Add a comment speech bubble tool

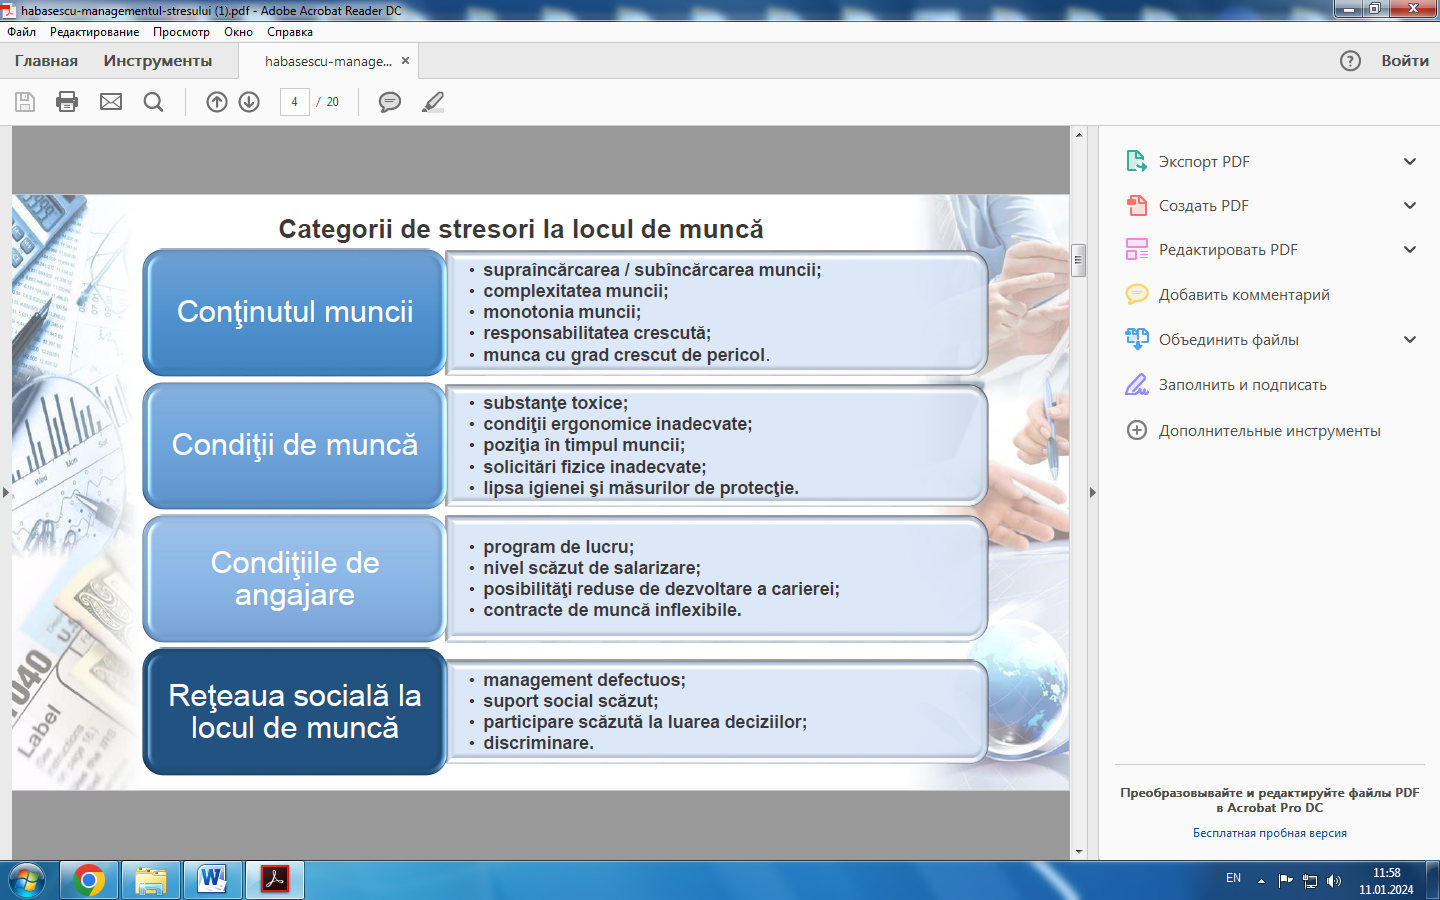(x=390, y=102)
